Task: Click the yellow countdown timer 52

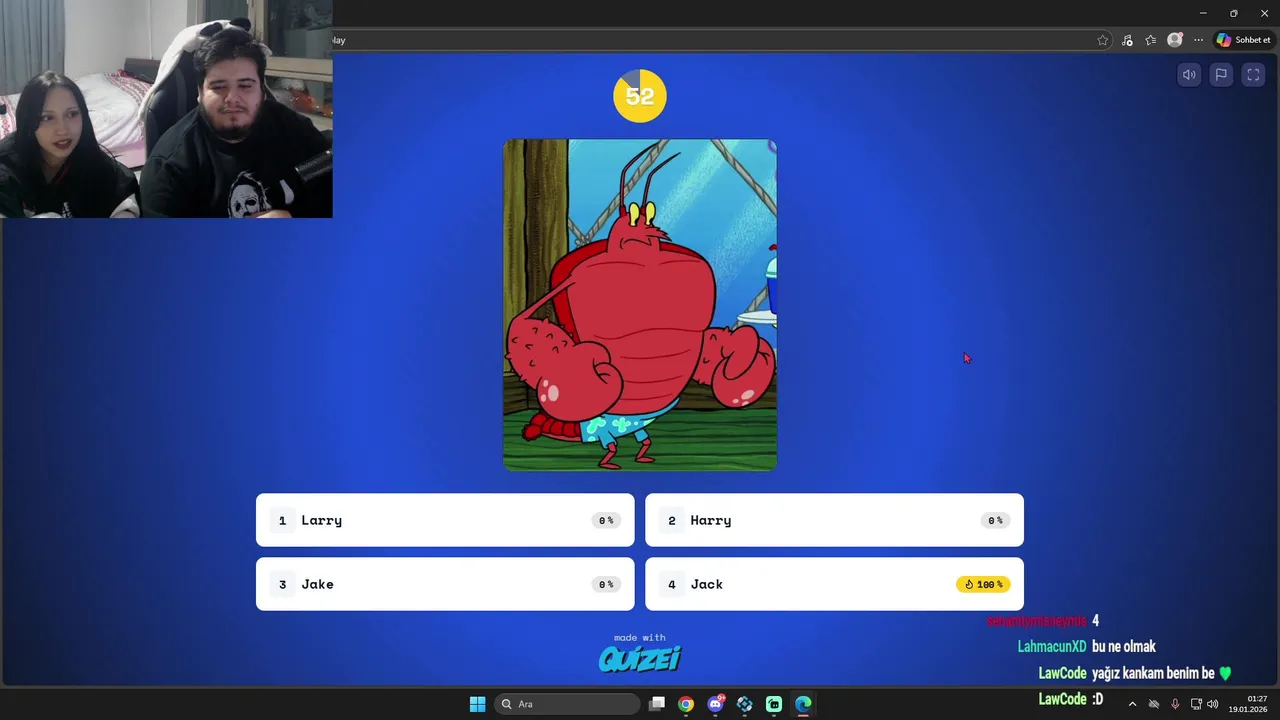Action: coord(640,96)
